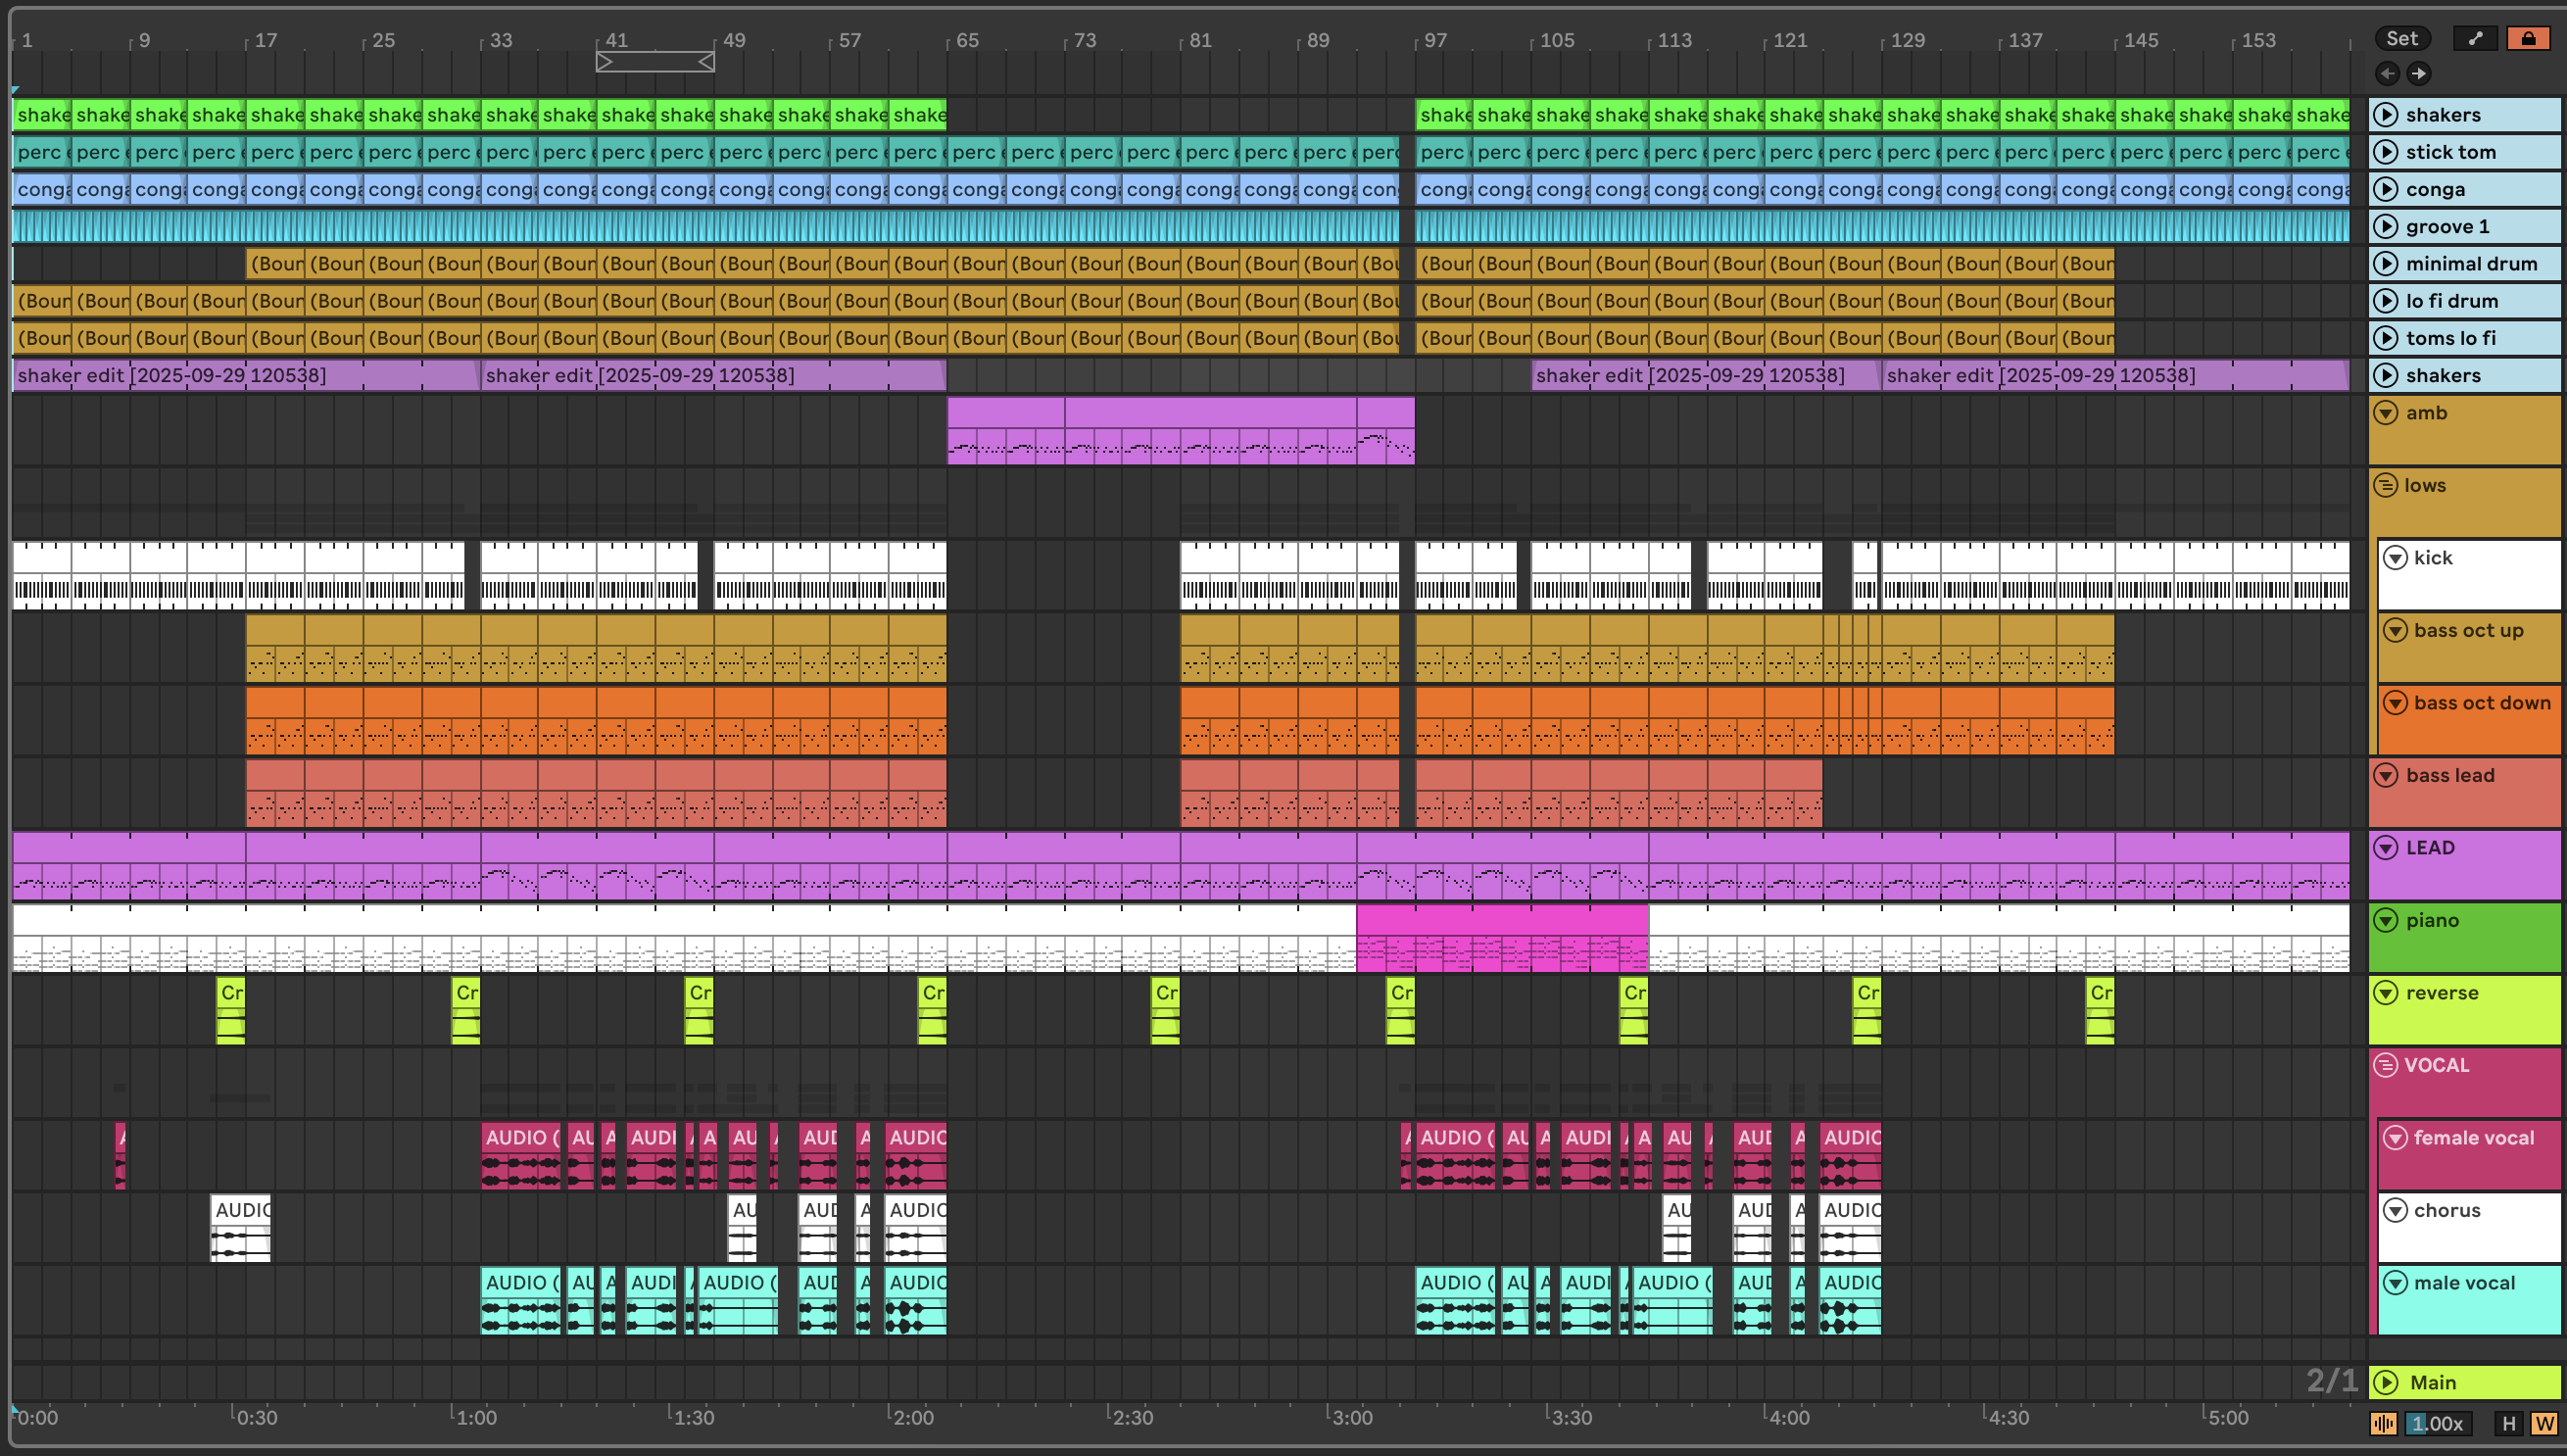This screenshot has height=1456, width=2567.
Task: Adjust the 1.00x zoom slider
Action: tap(2437, 1423)
